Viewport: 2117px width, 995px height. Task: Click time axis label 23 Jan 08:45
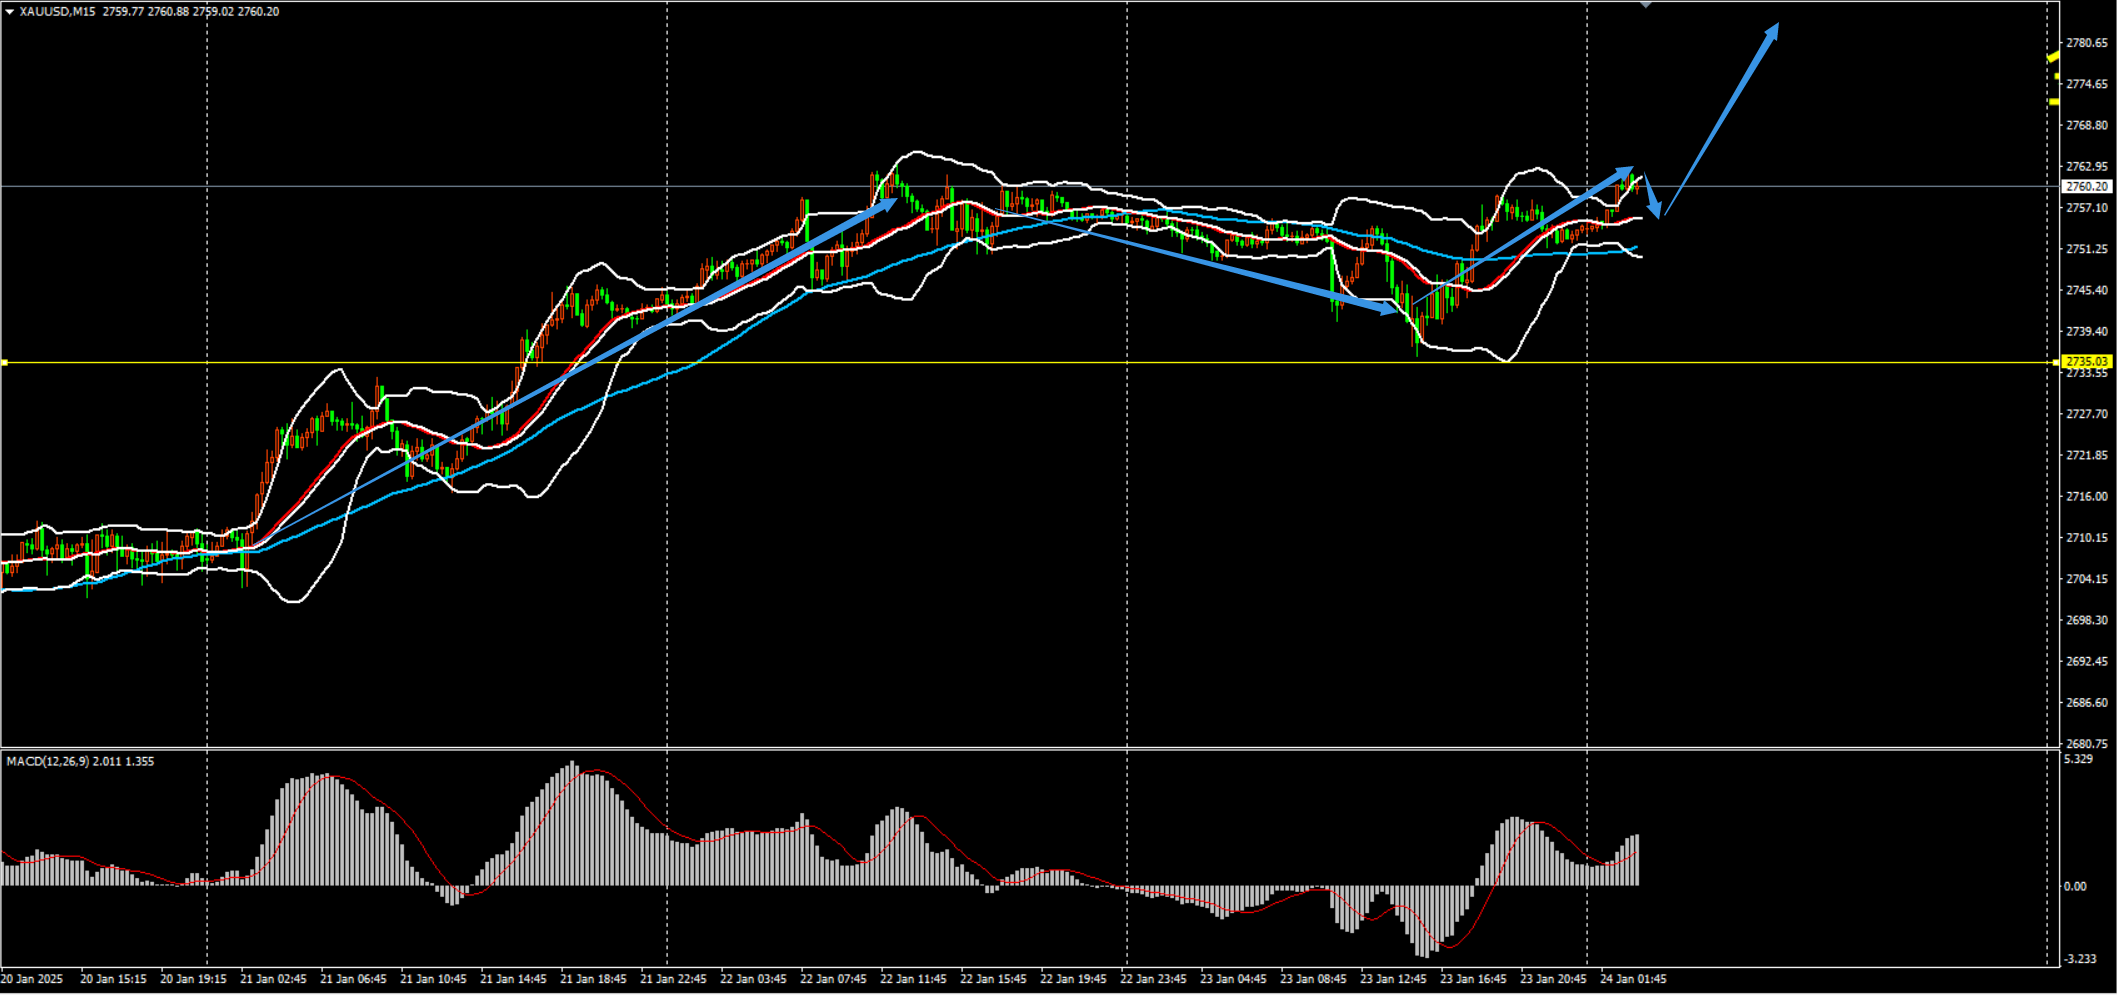[x=1313, y=979]
